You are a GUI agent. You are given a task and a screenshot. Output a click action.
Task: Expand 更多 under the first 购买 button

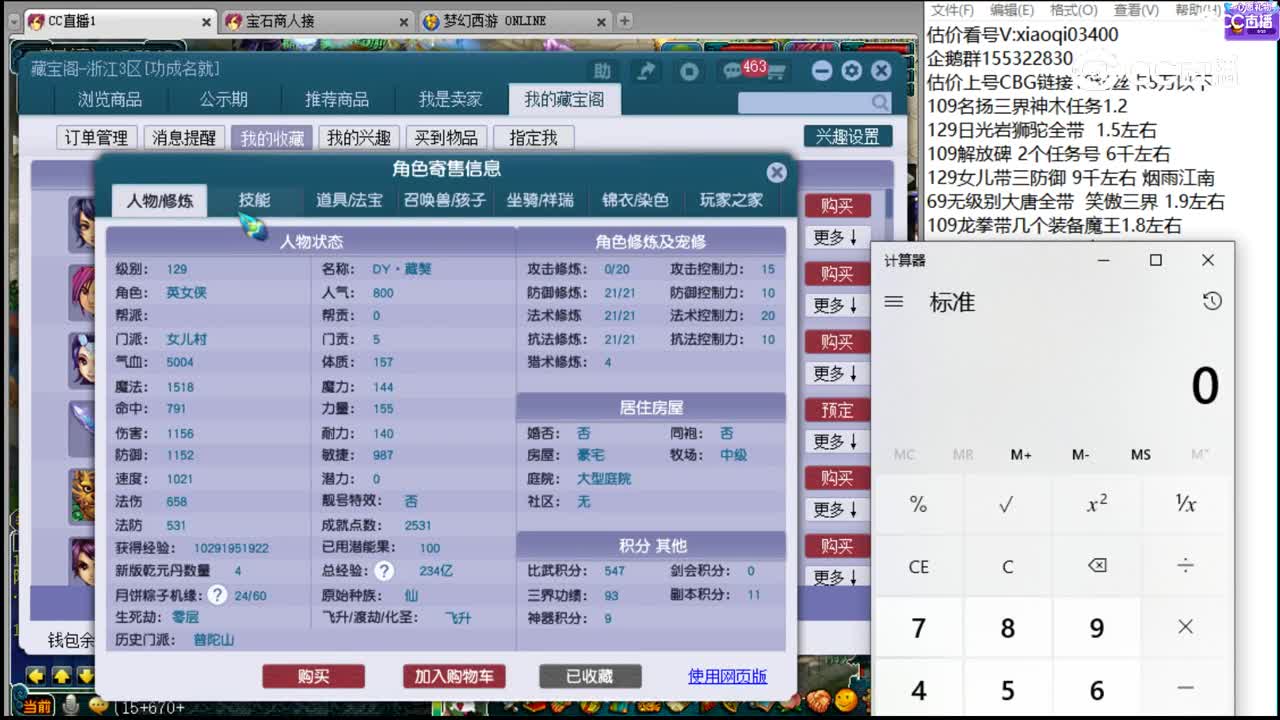coord(836,237)
